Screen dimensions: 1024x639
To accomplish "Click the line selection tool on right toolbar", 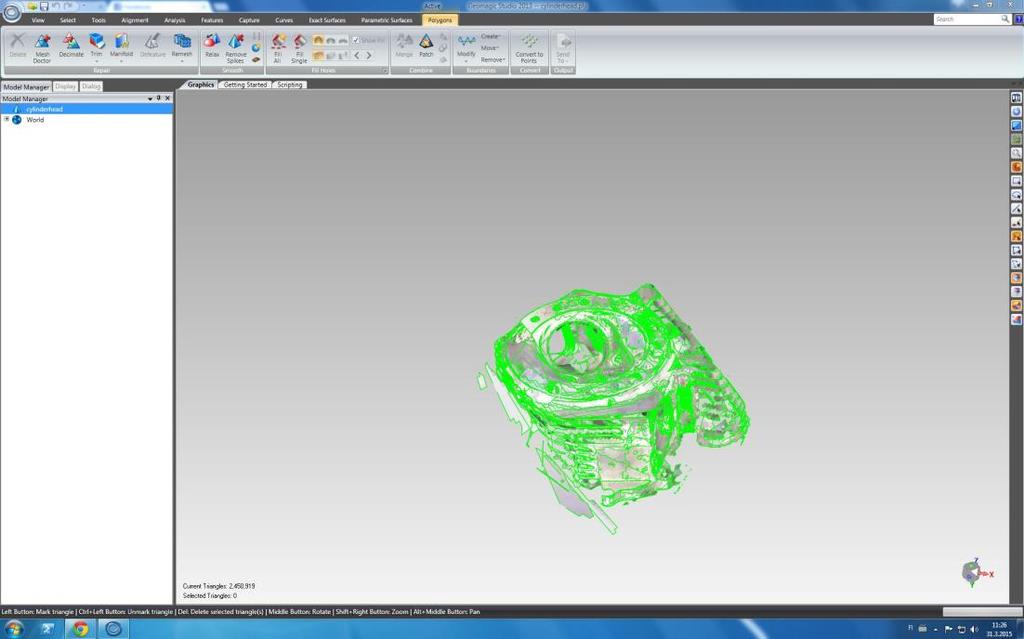I will pos(1016,208).
